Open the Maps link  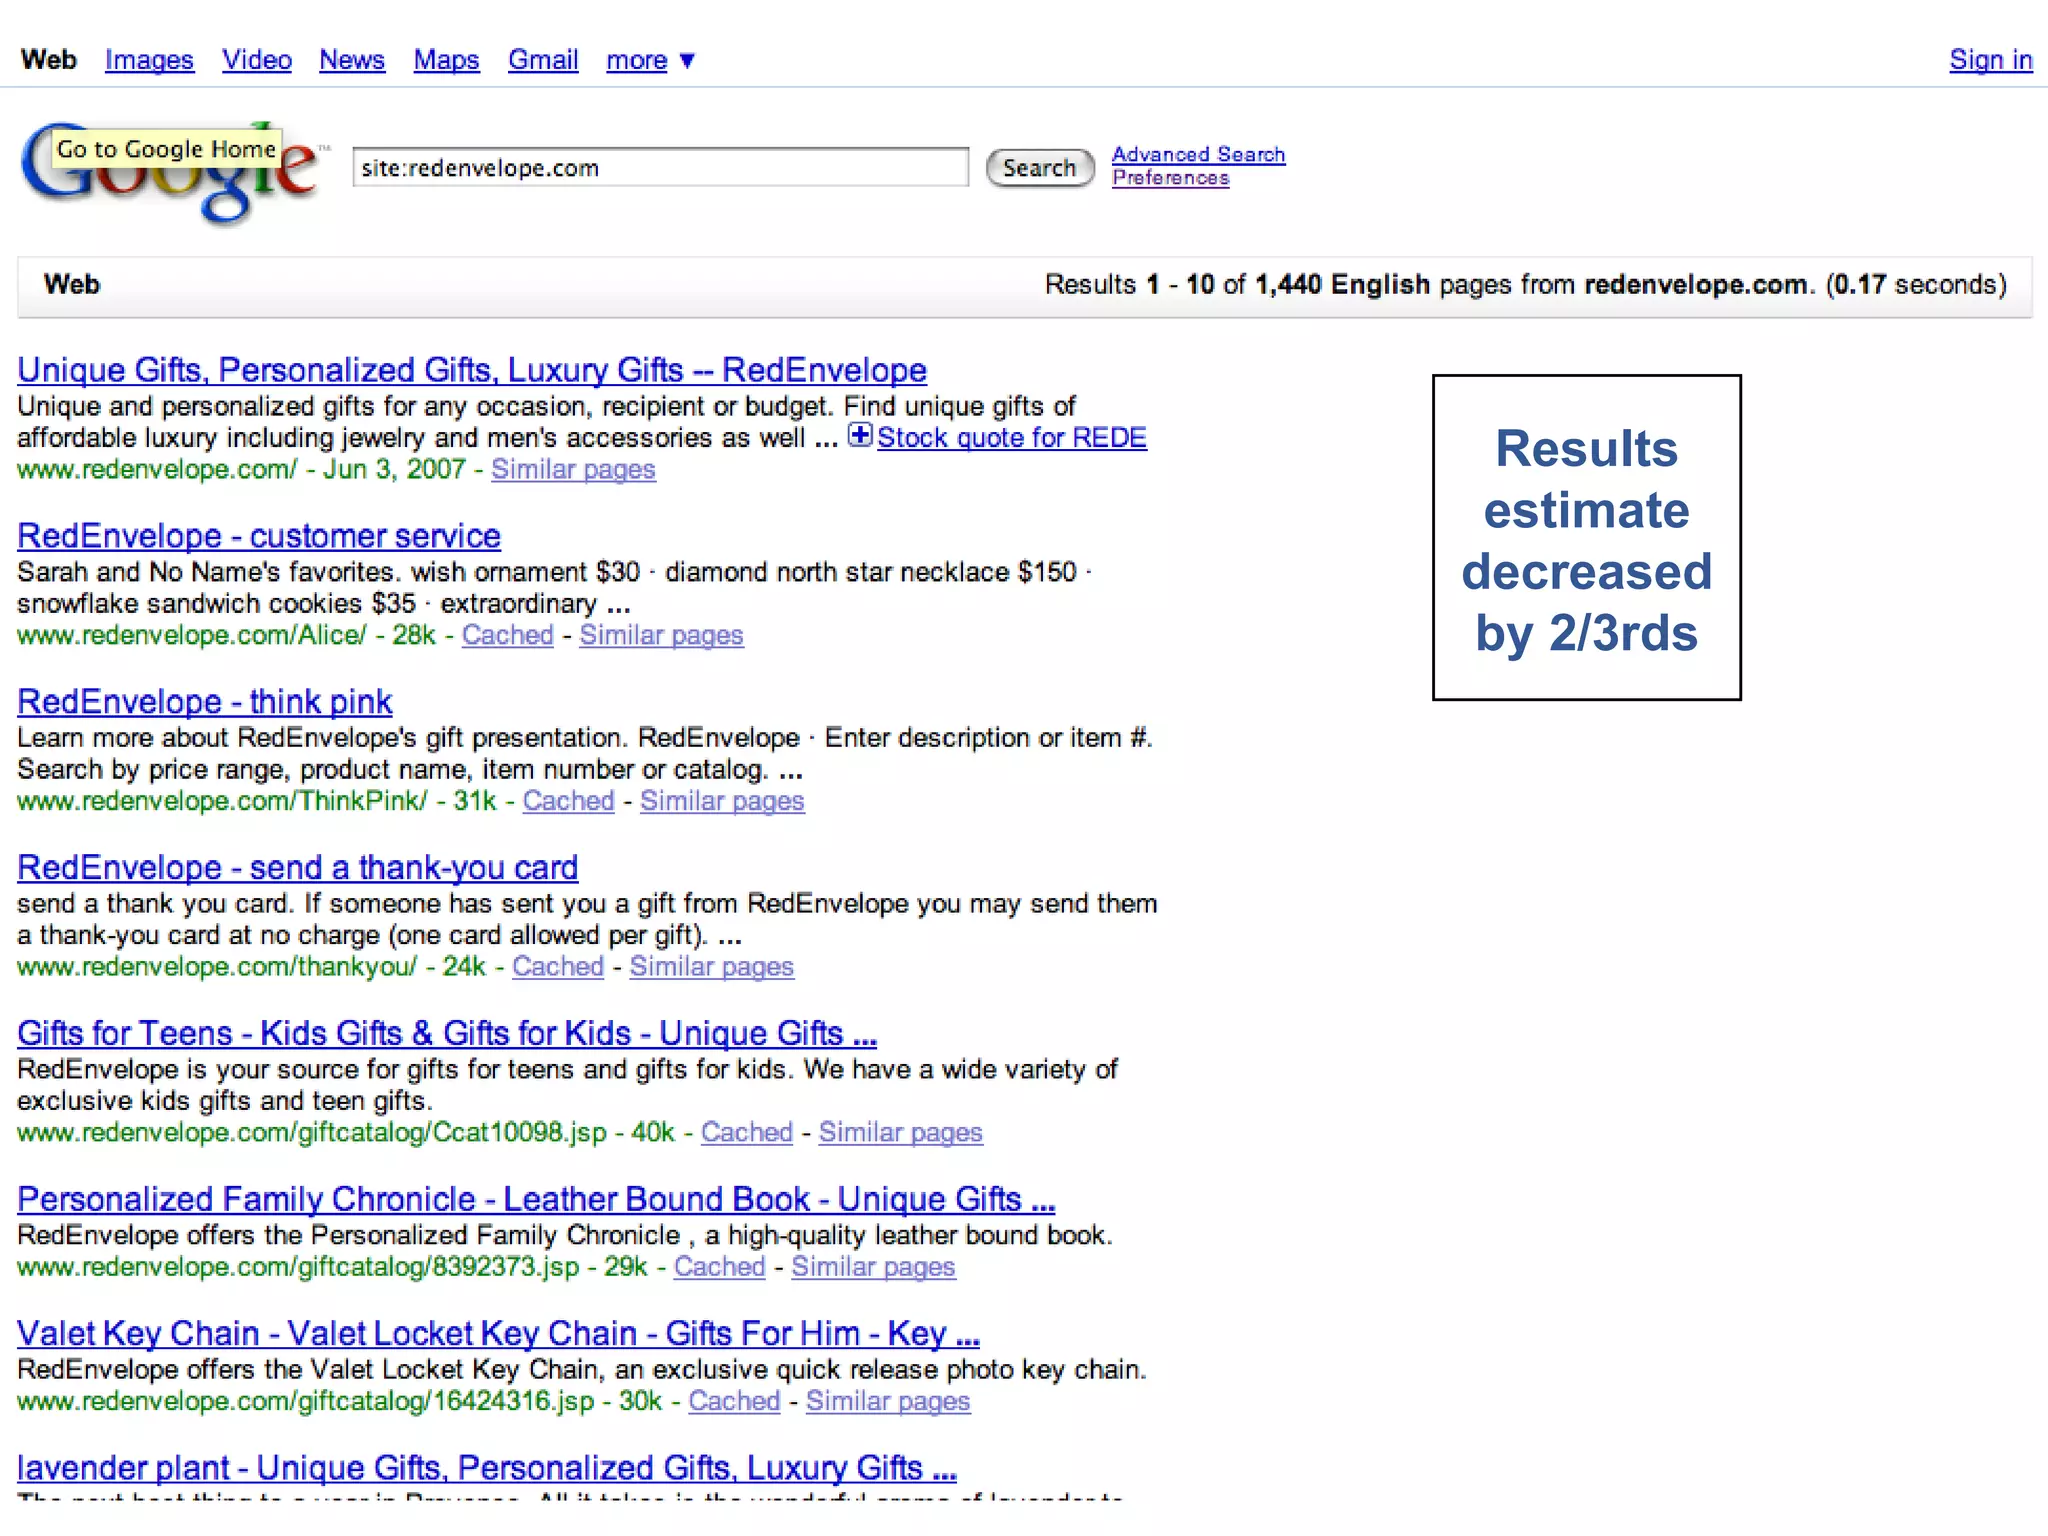point(446,61)
